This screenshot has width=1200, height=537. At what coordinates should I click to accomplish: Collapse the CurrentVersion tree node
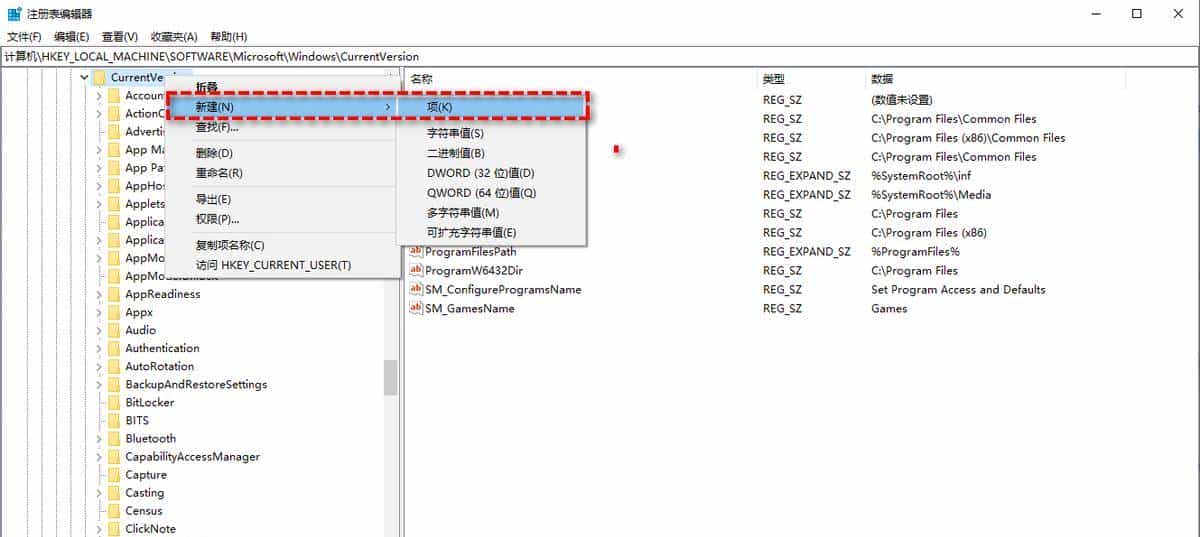pos(84,78)
